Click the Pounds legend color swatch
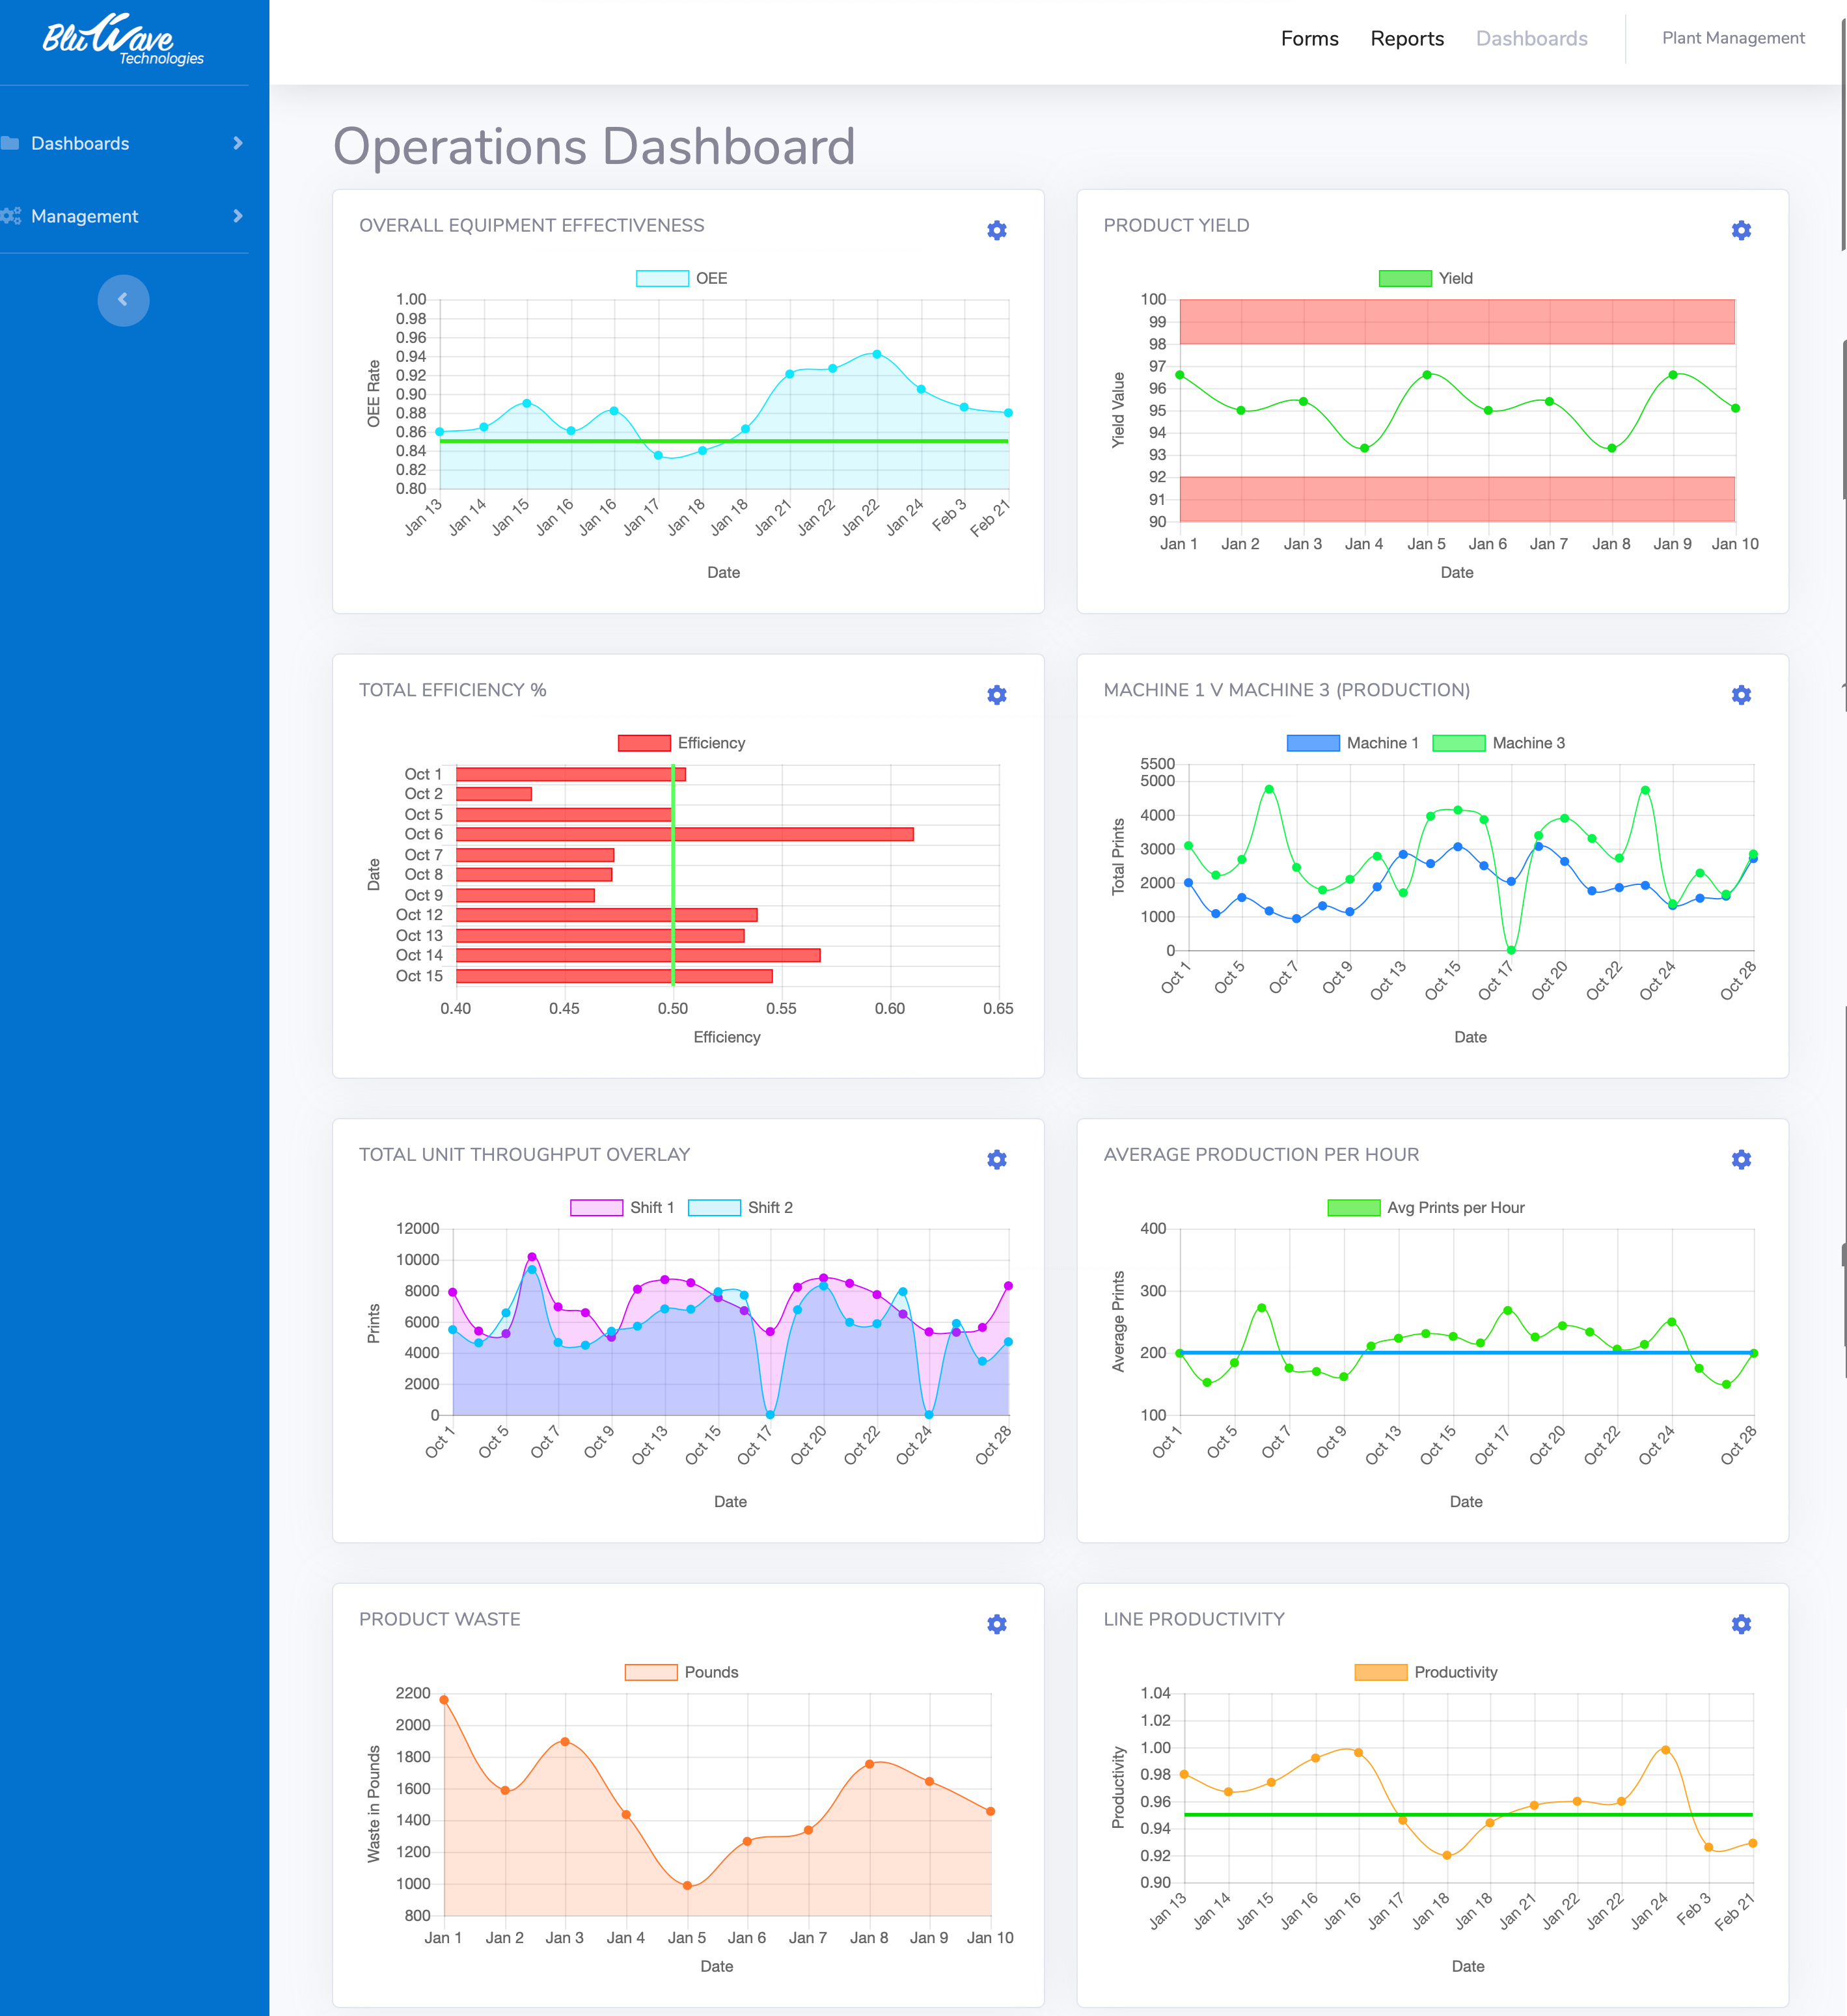This screenshot has height=2016, width=1847. [651, 1671]
